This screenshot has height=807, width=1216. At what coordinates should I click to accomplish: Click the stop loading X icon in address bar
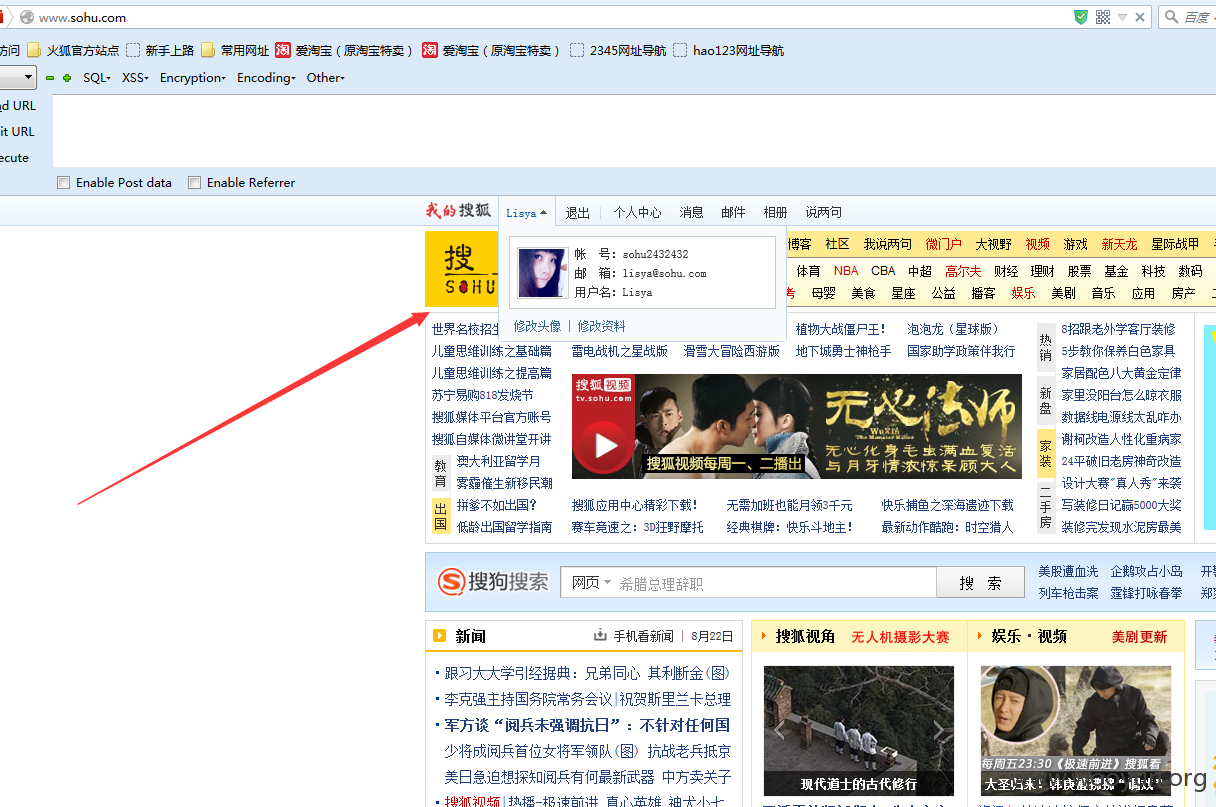pyautogui.click(x=1141, y=17)
